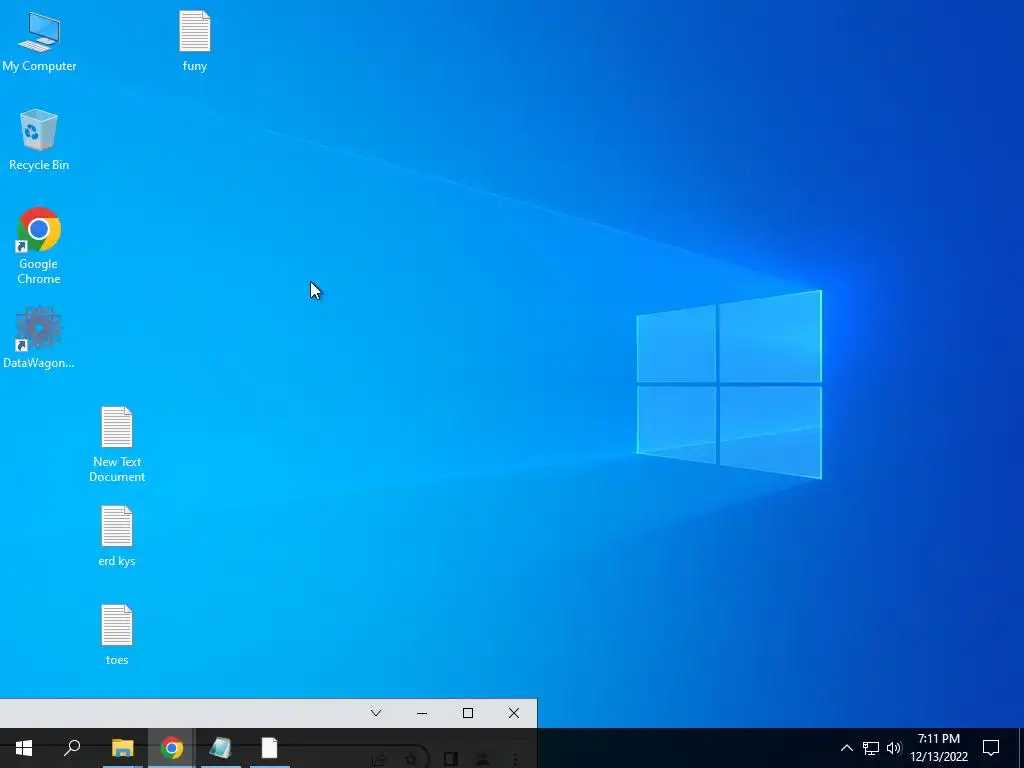
Task: Select the toes text file
Action: (x=117, y=635)
